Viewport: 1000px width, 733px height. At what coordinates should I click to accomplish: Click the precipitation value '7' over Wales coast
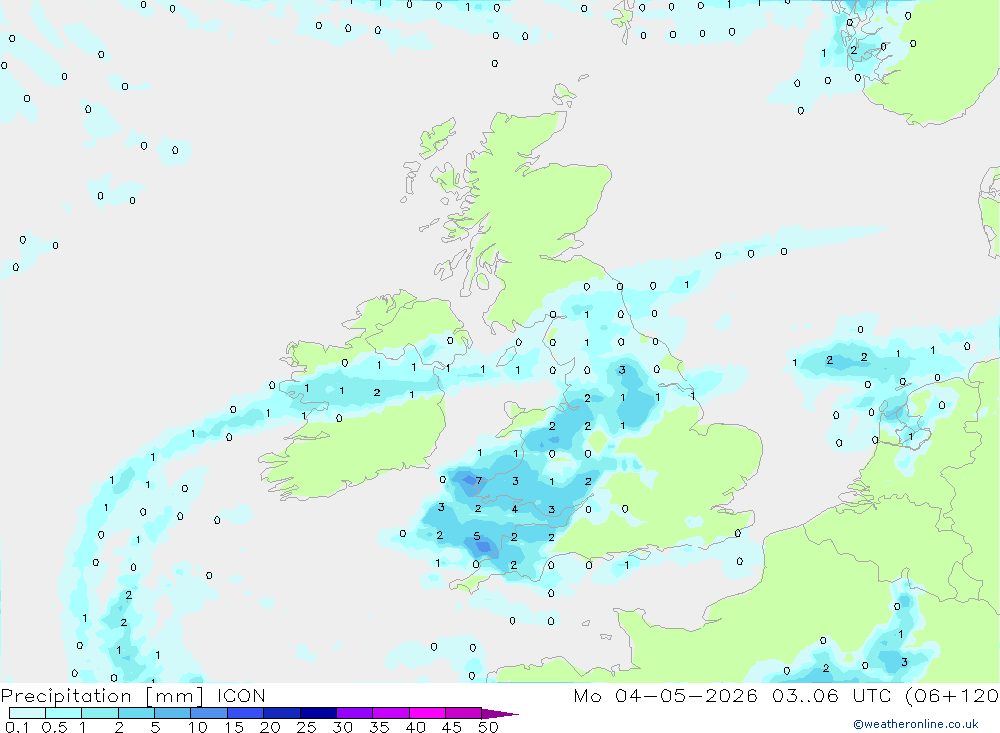pyautogui.click(x=479, y=480)
